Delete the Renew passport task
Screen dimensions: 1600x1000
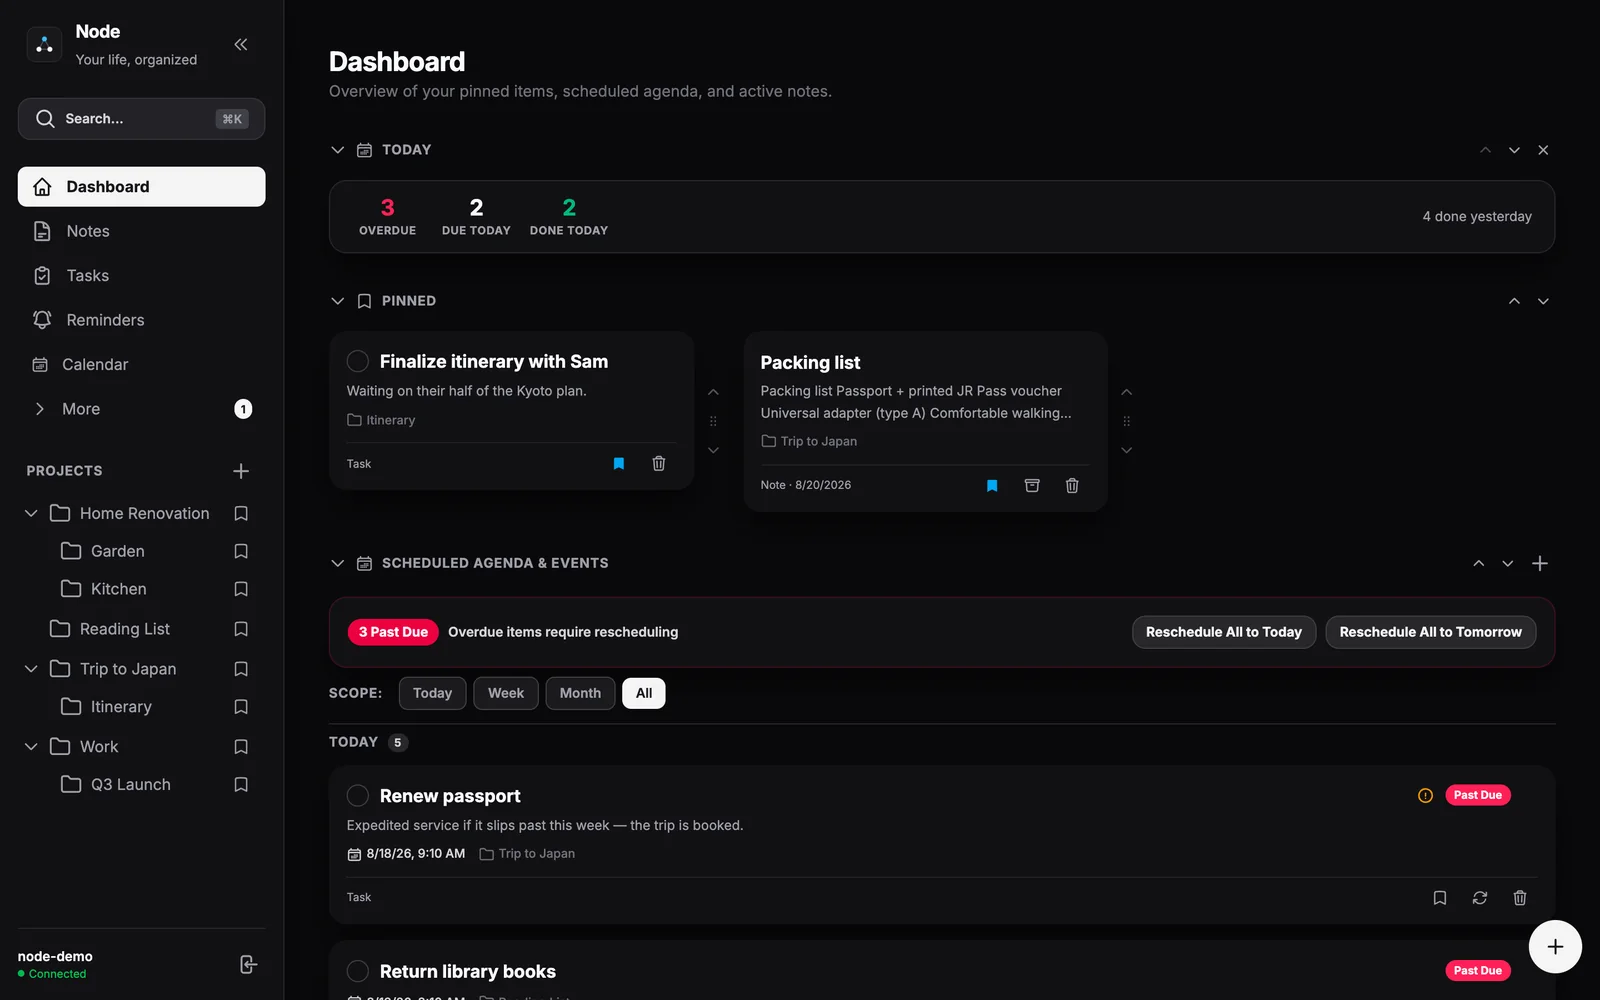pyautogui.click(x=1520, y=898)
